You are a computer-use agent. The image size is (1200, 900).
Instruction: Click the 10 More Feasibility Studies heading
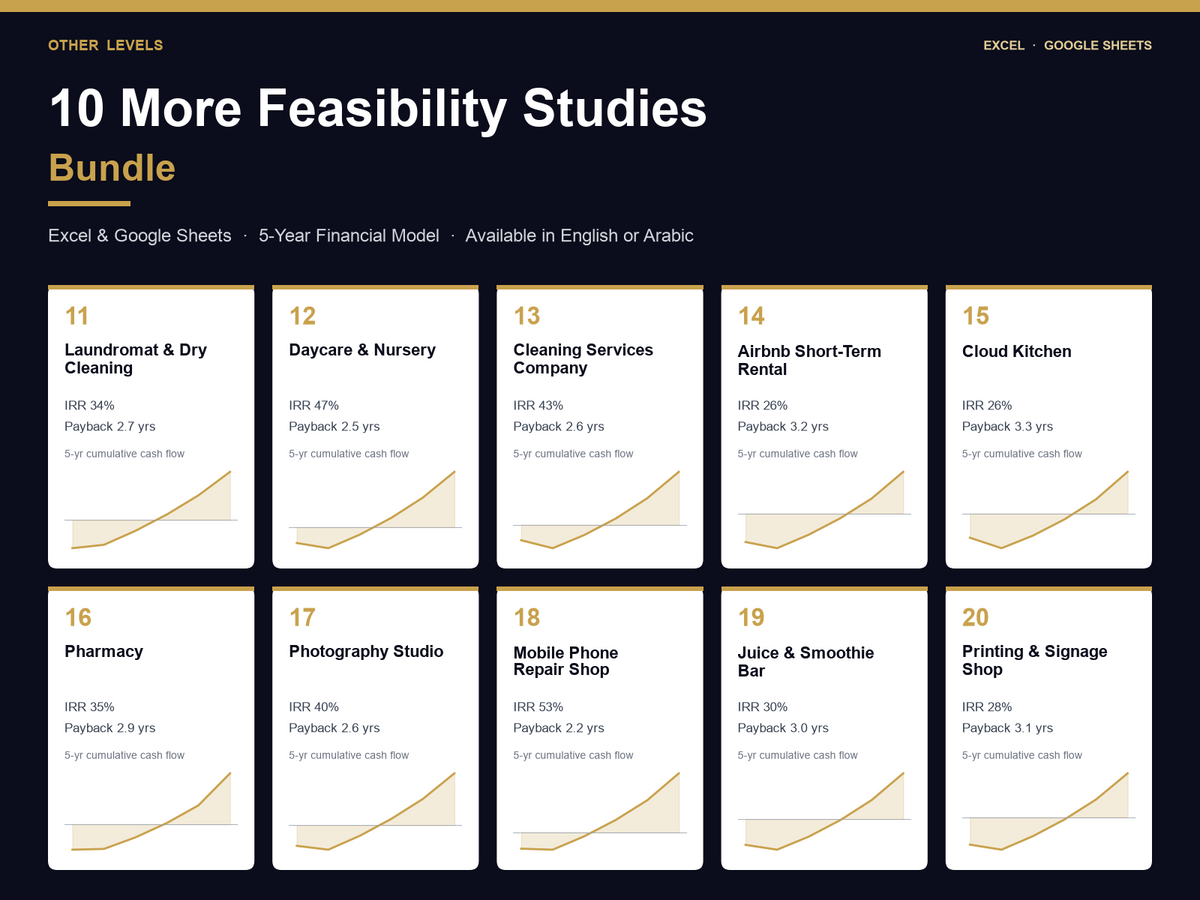pyautogui.click(x=378, y=108)
